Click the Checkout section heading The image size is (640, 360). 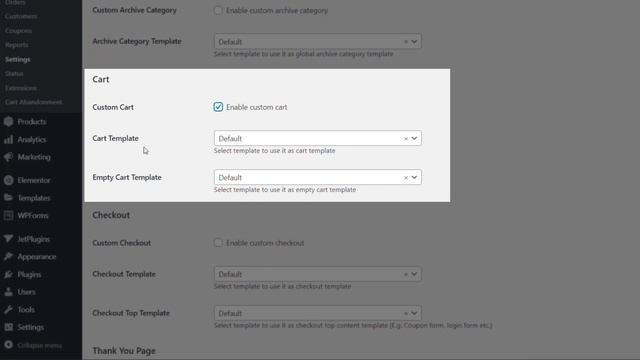click(x=111, y=215)
